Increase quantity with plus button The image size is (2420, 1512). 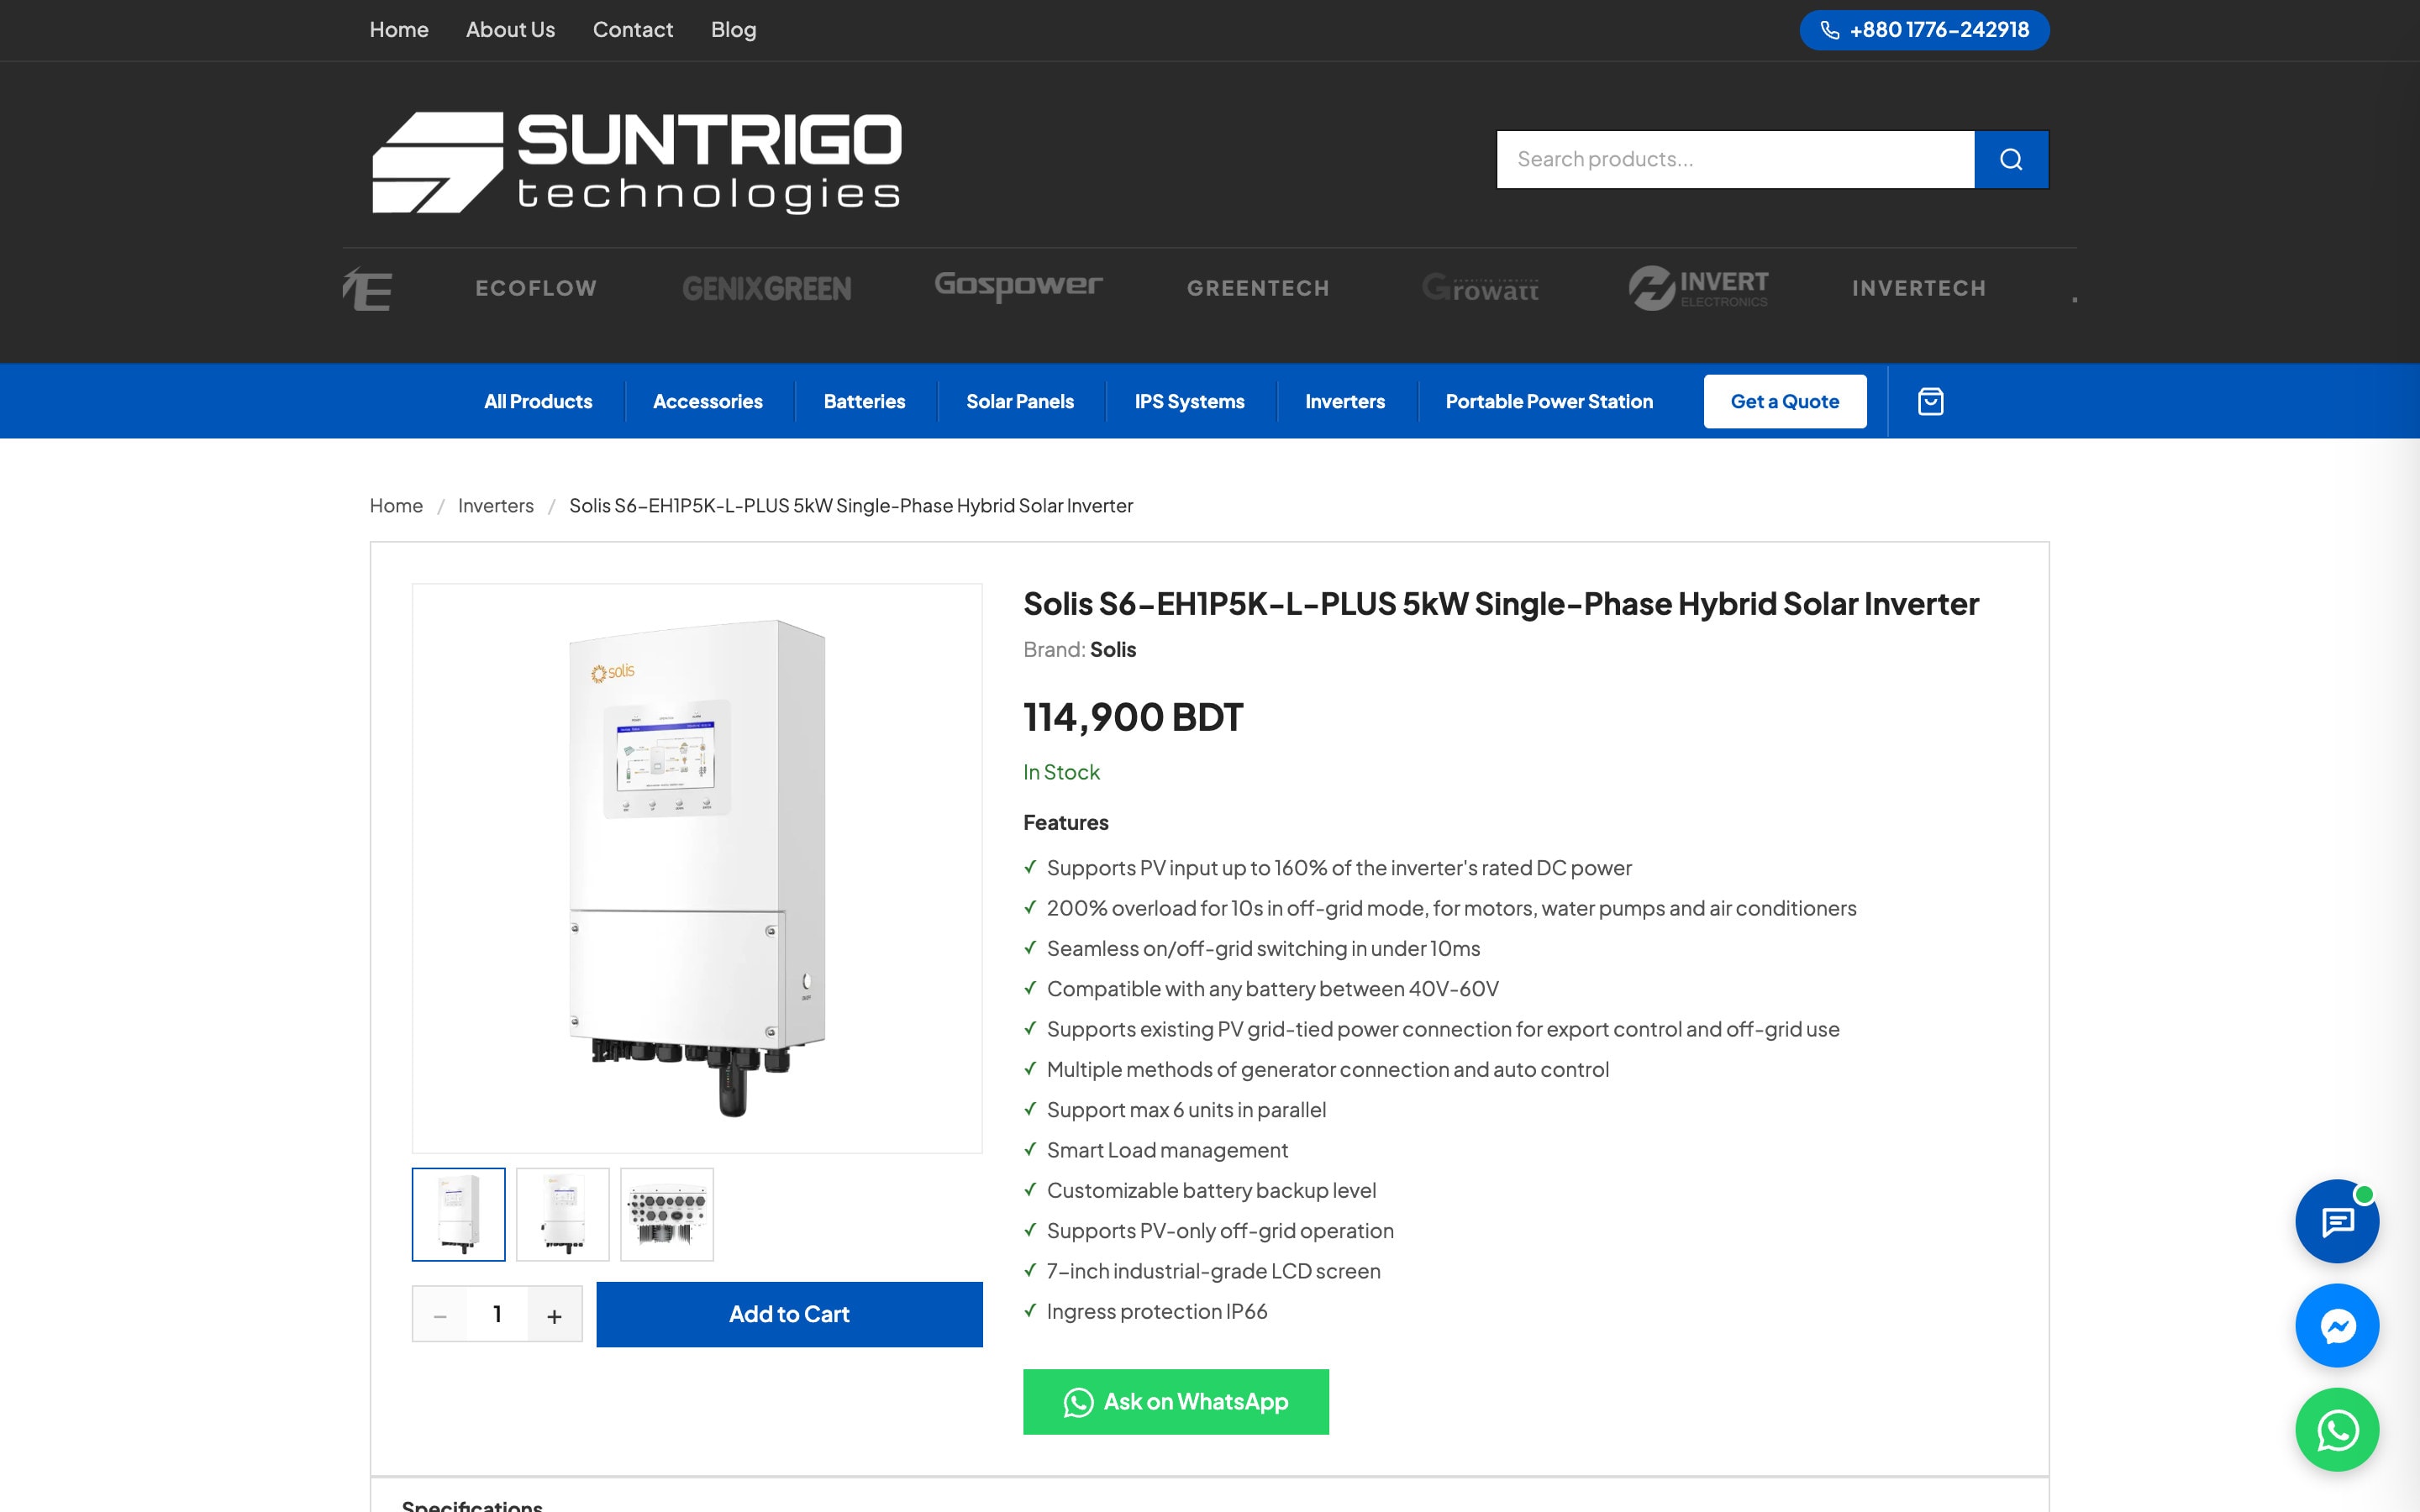click(x=555, y=1314)
